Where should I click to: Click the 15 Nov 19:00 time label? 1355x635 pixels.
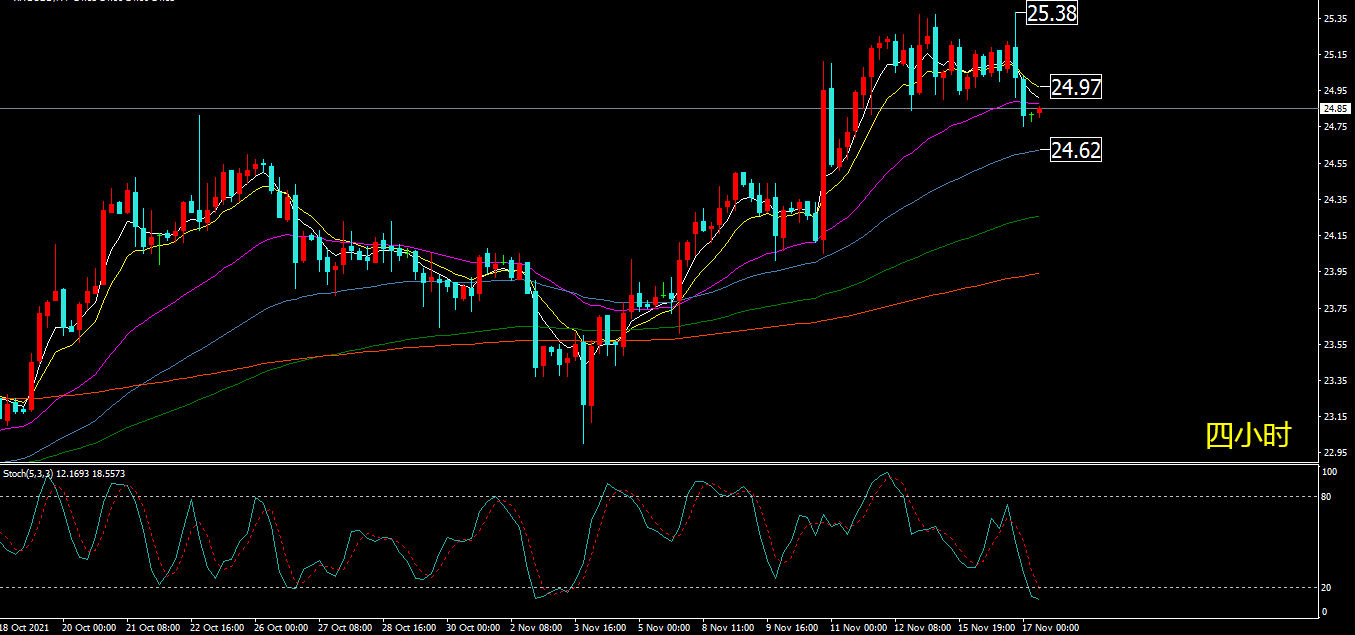click(x=986, y=627)
